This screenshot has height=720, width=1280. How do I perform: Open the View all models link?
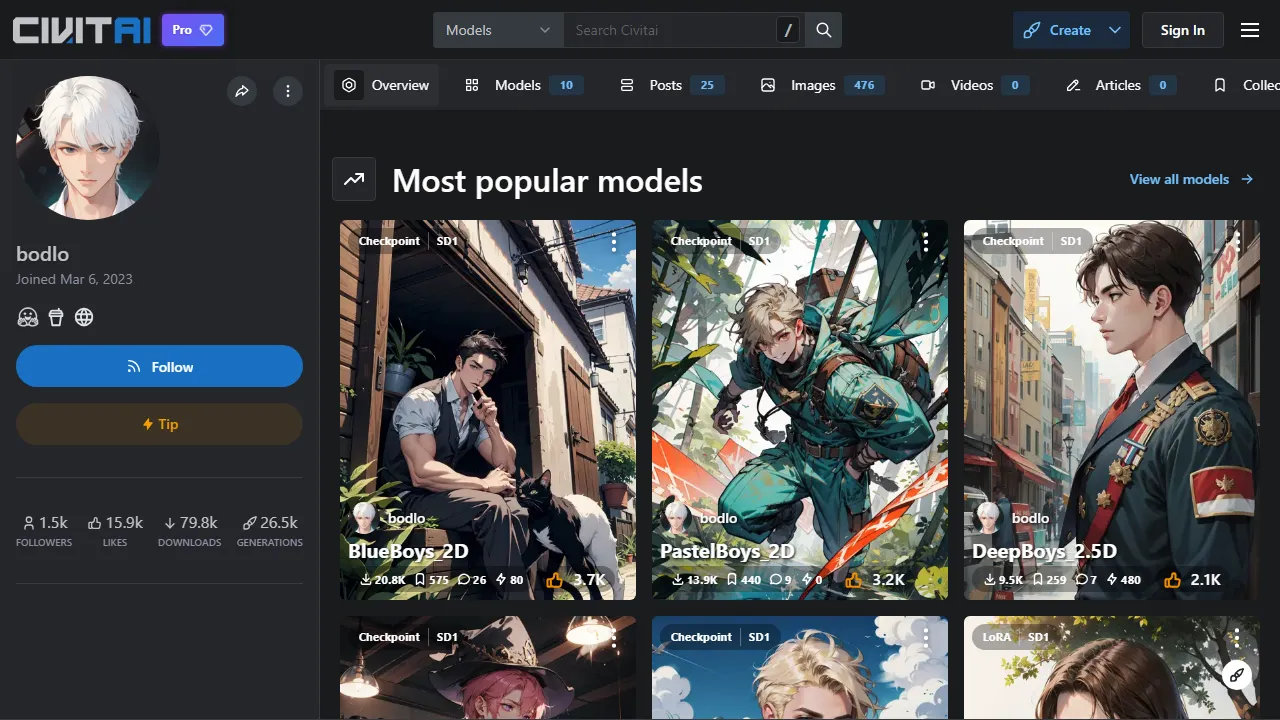pos(1190,179)
